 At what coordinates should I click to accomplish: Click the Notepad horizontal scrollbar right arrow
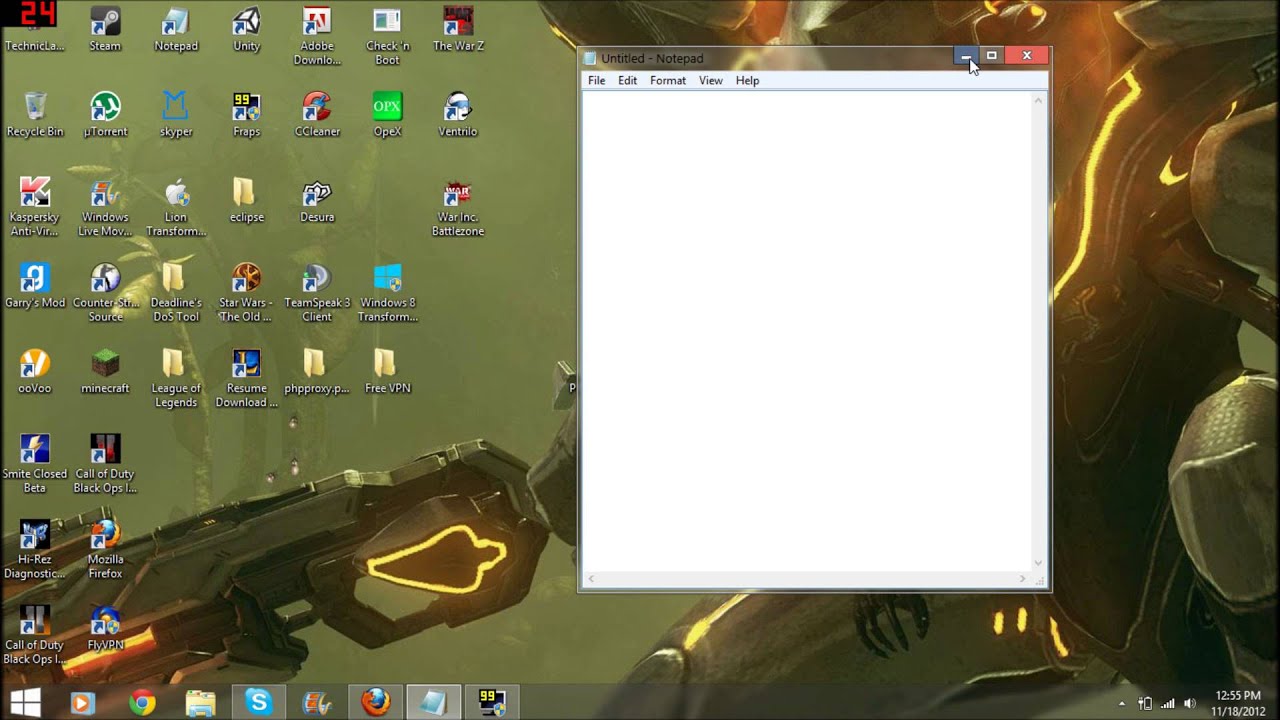1022,579
